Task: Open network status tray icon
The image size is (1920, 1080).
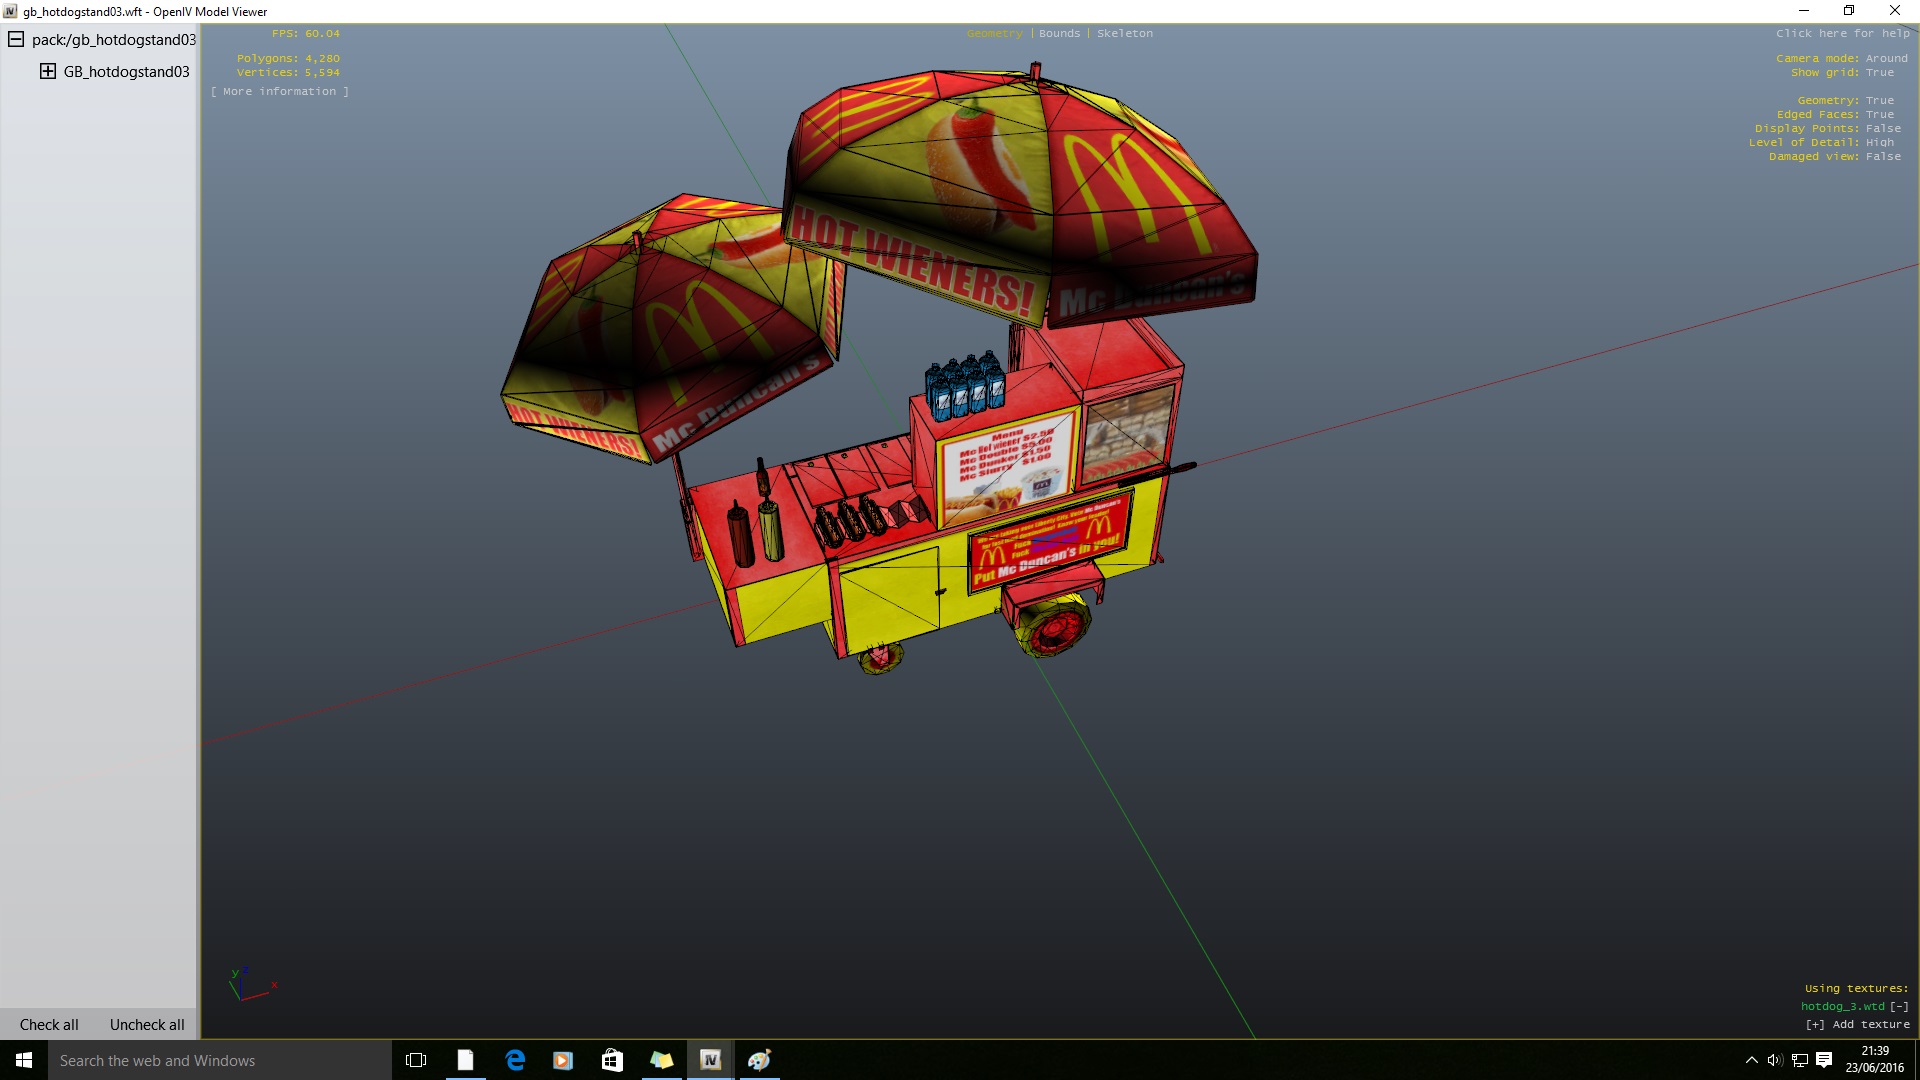Action: (1799, 1060)
